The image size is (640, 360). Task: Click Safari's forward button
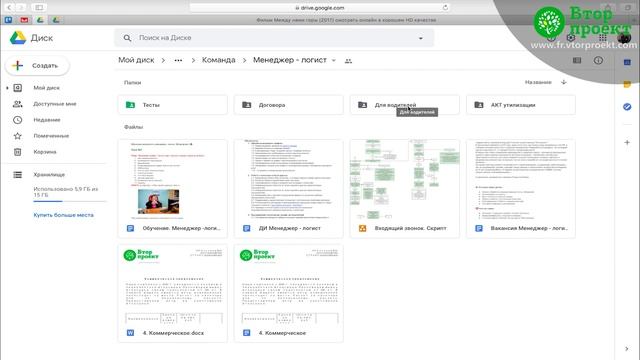[21, 7]
